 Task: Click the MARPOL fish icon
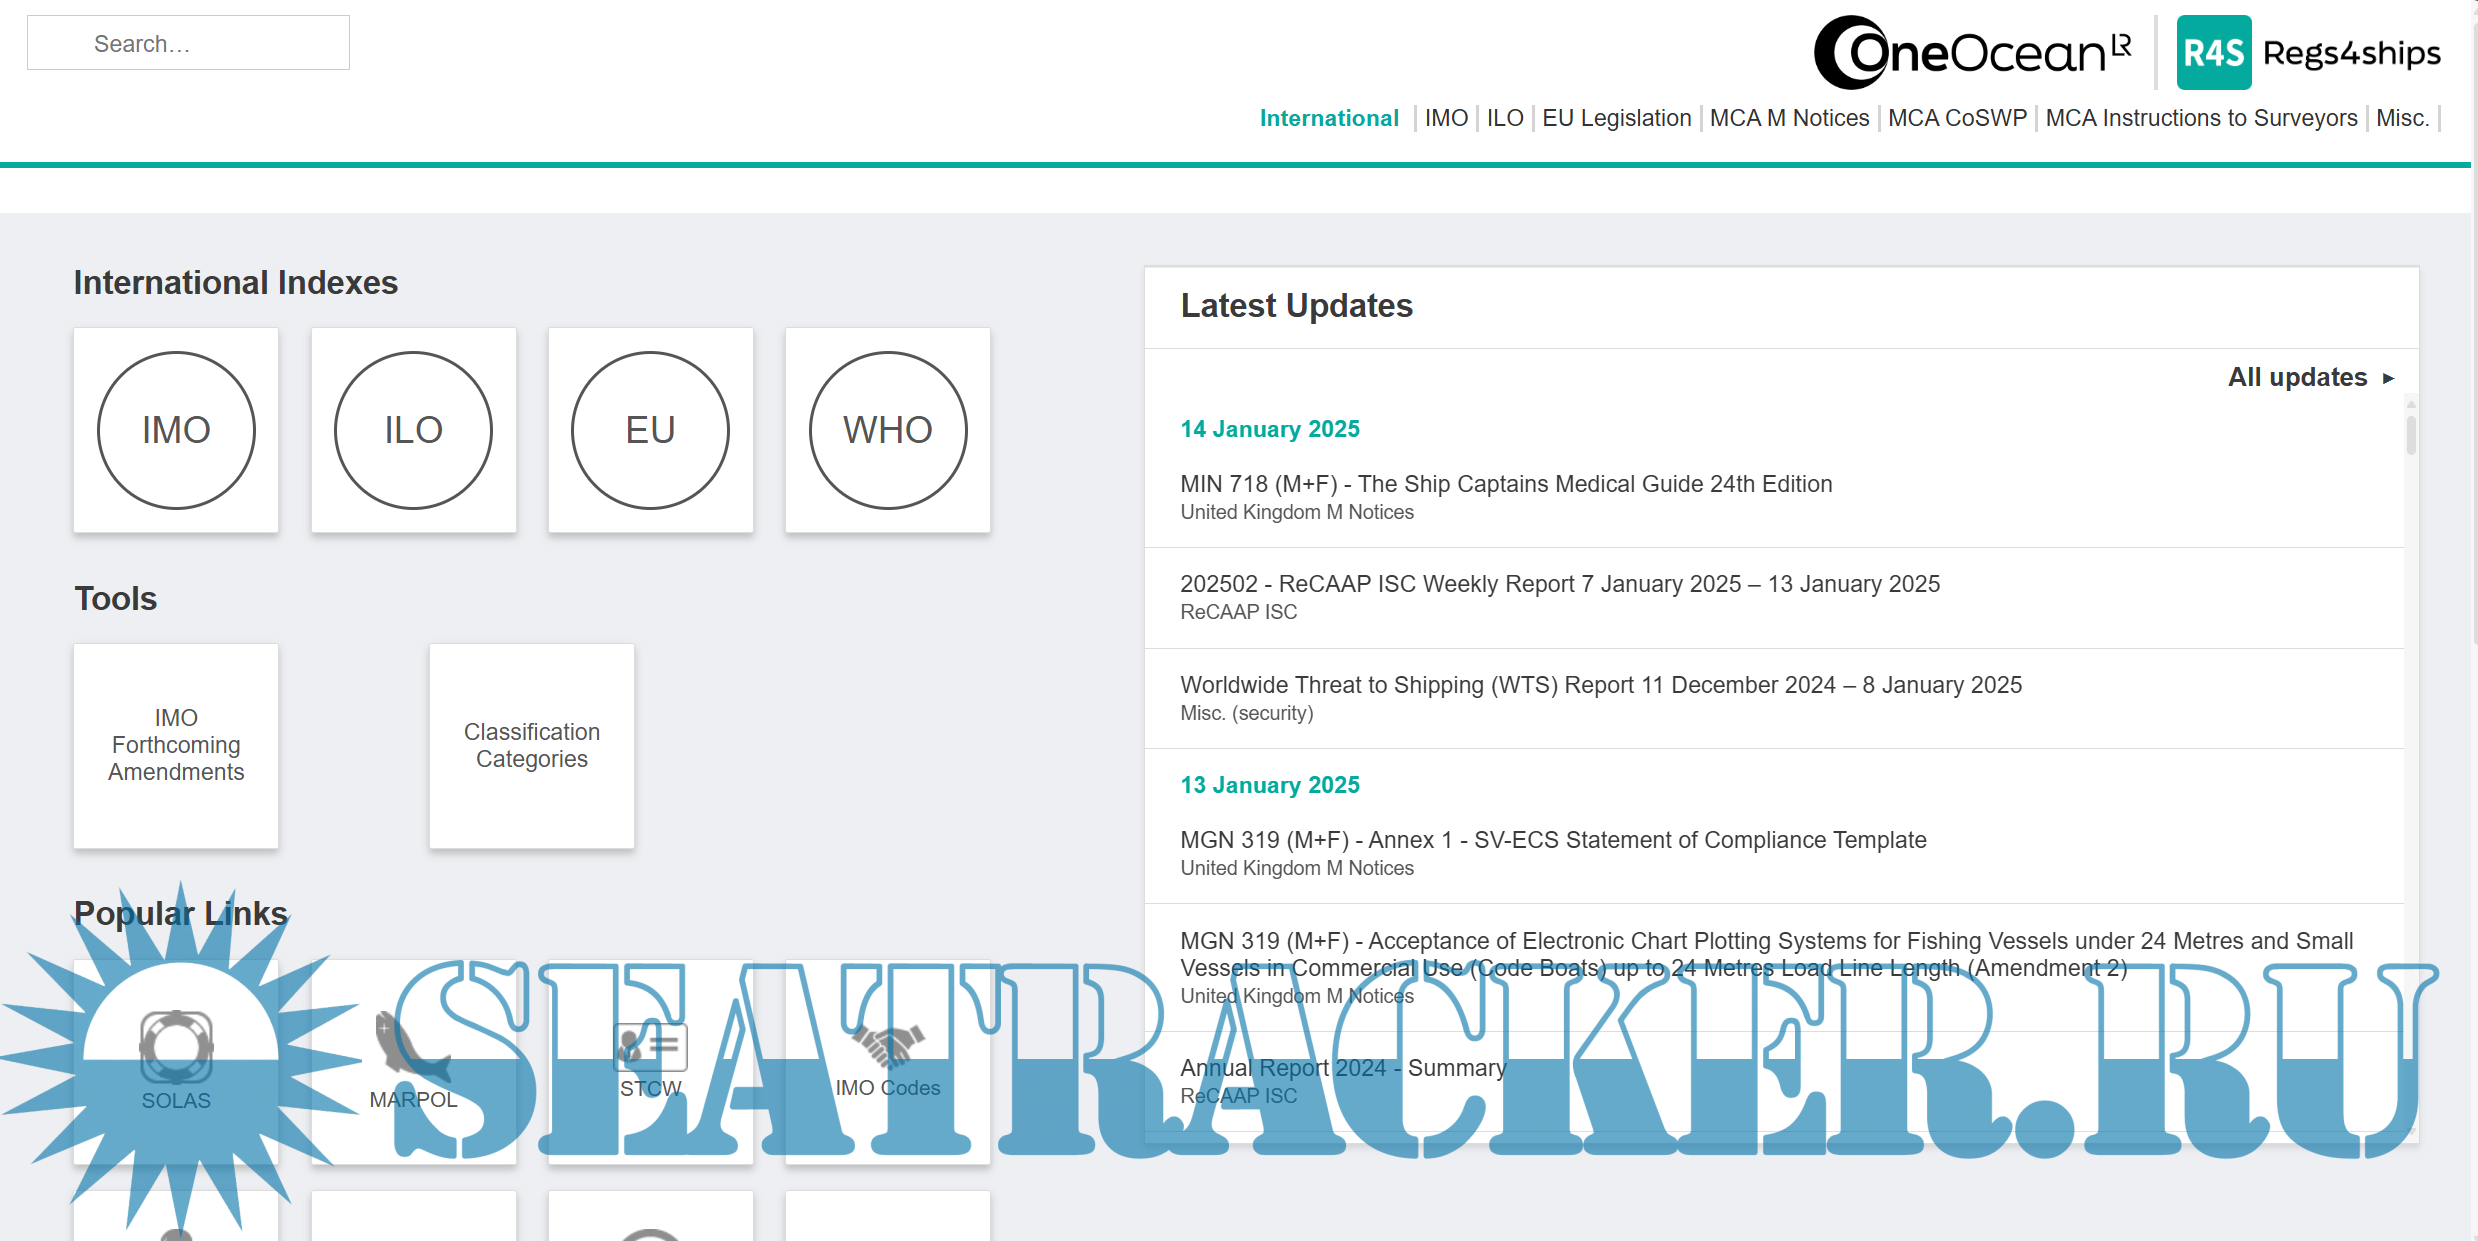pos(410,1047)
